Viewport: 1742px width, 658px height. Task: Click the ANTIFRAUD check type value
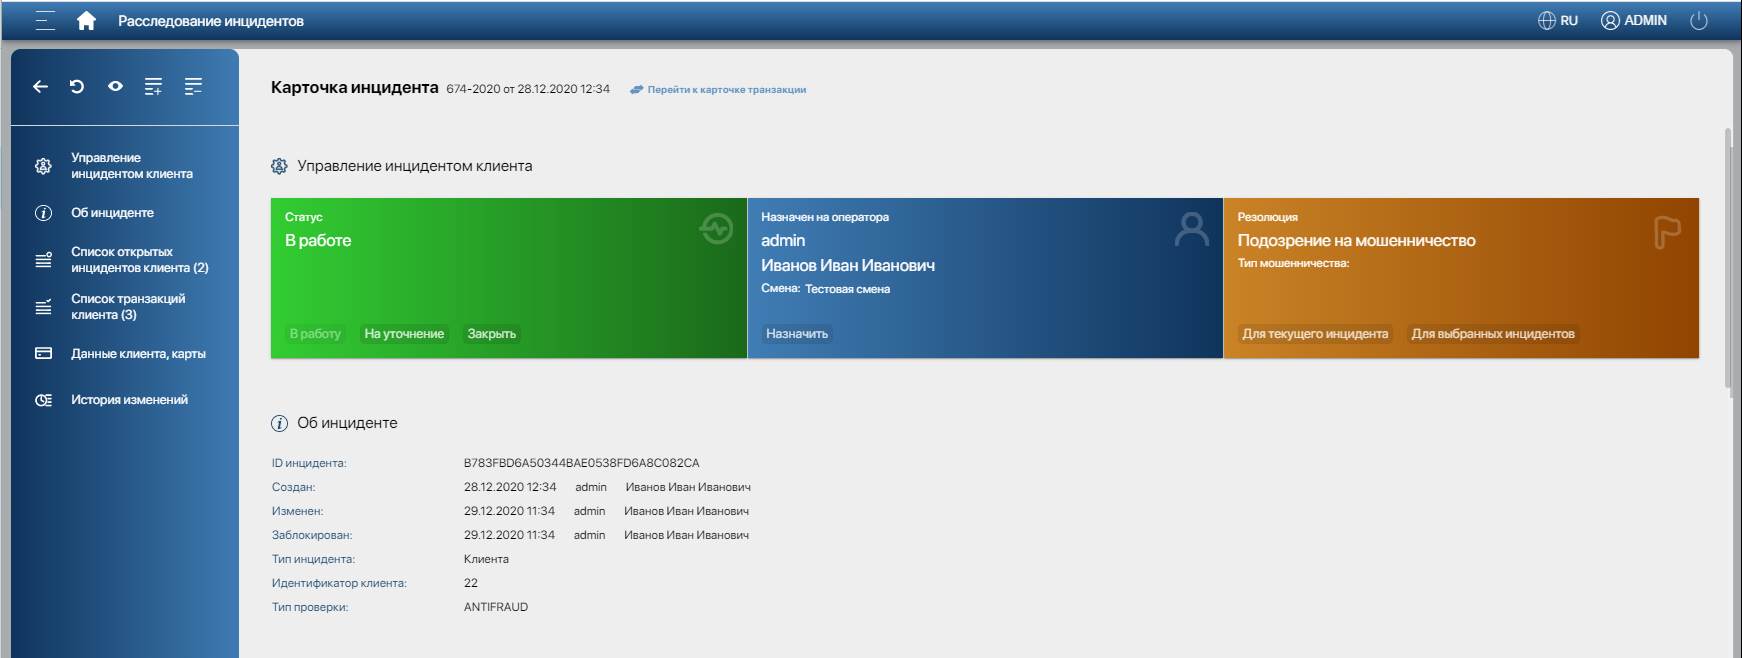point(496,607)
